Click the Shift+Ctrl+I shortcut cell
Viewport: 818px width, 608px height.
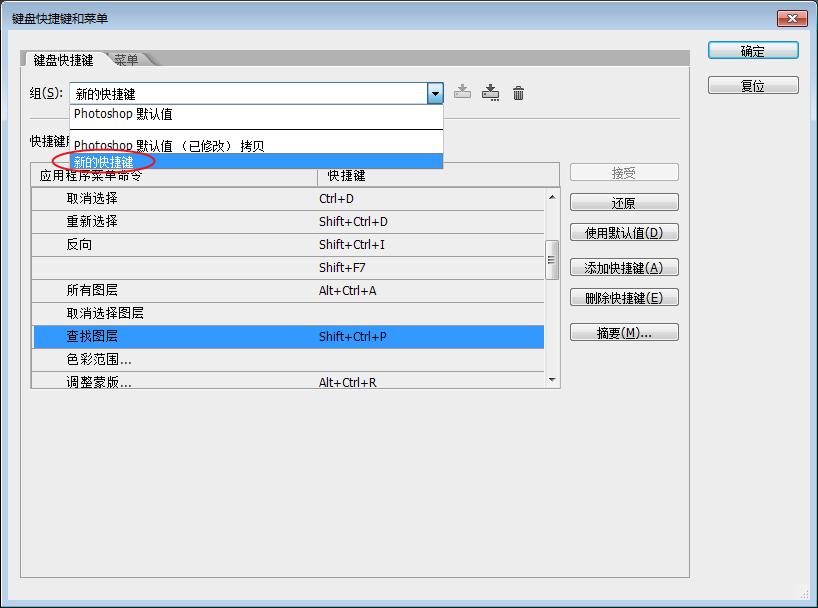tap(352, 245)
